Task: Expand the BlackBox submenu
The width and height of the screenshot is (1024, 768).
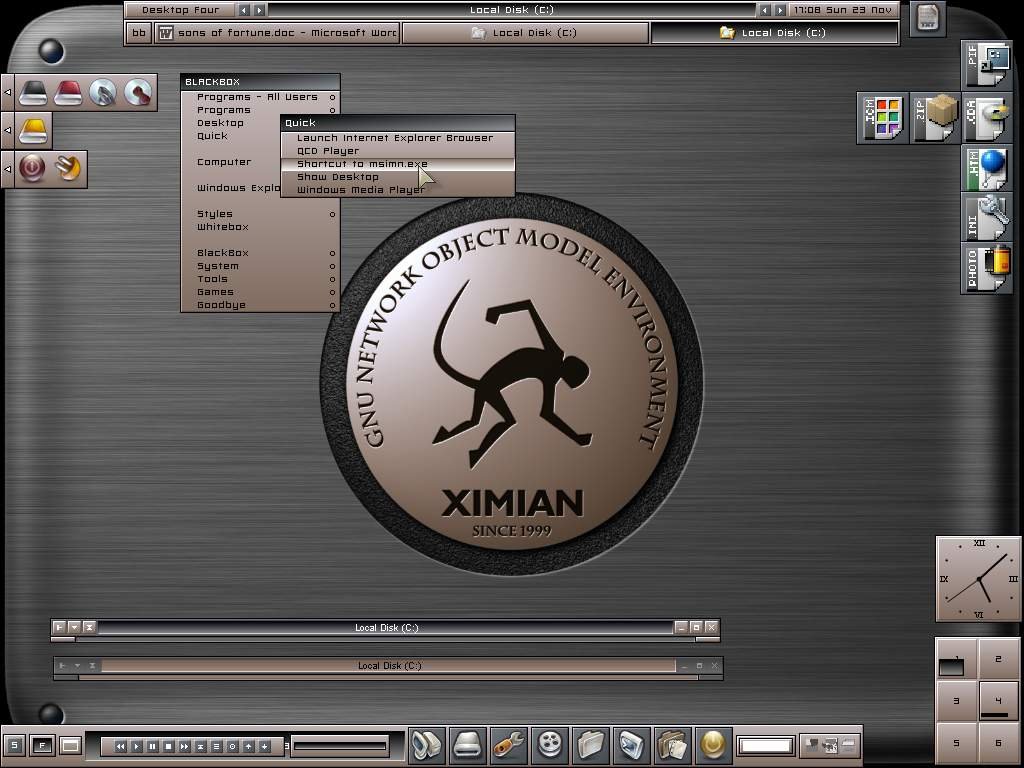Action: (260, 253)
